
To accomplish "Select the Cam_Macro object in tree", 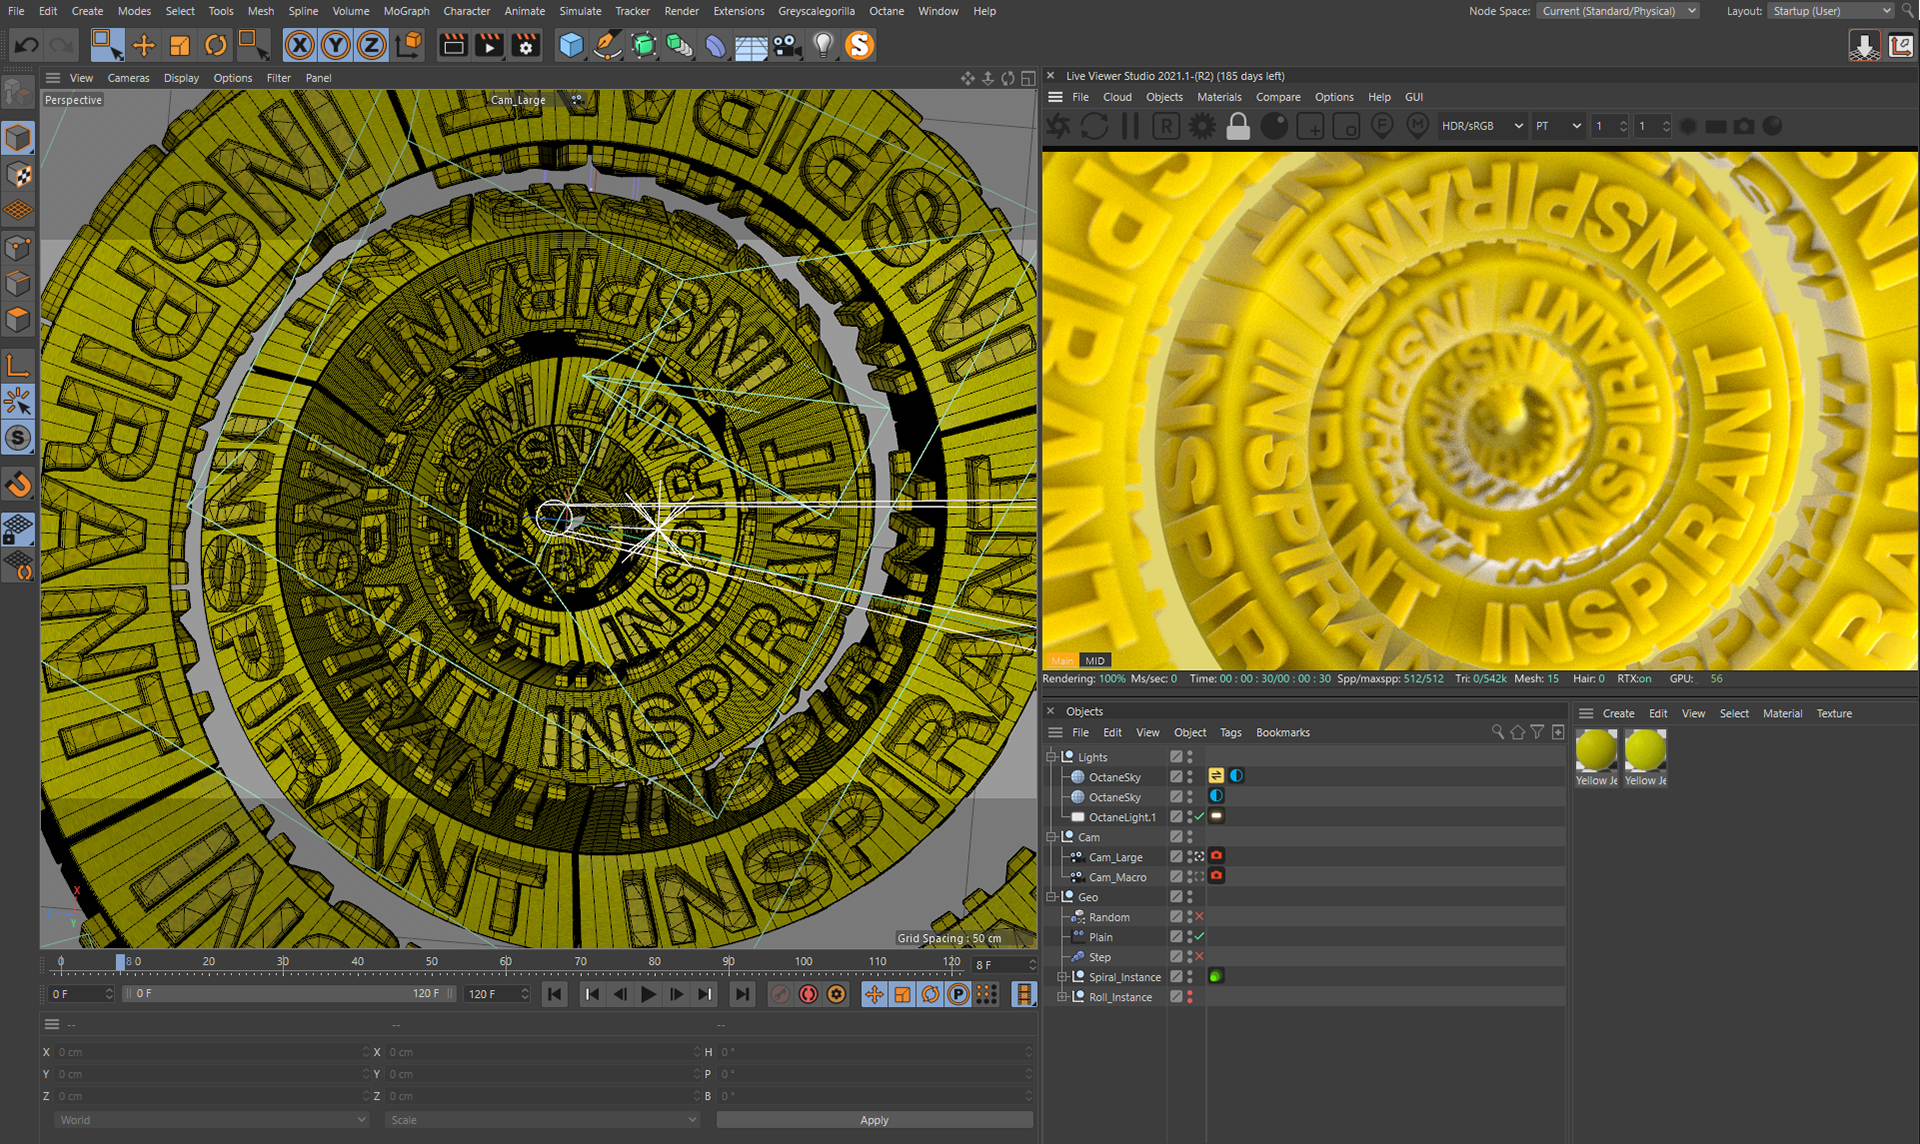I will coord(1117,877).
